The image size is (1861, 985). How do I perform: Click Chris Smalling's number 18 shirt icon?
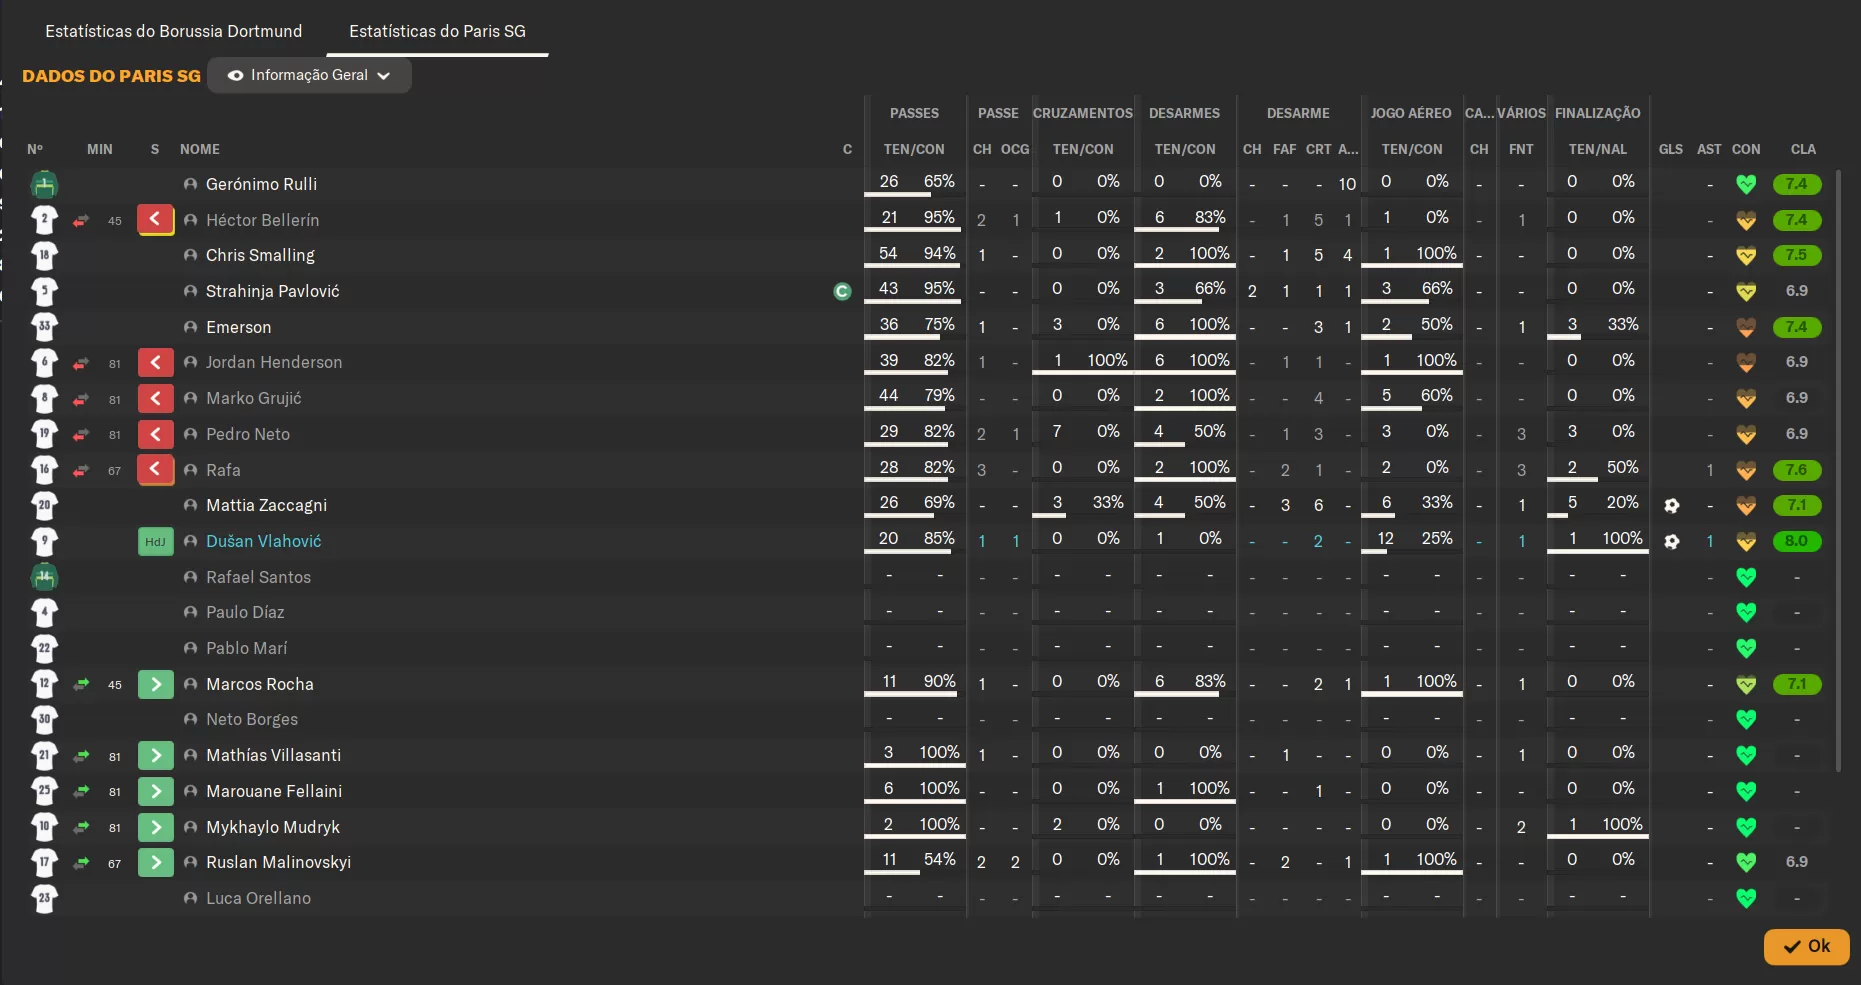tap(44, 255)
